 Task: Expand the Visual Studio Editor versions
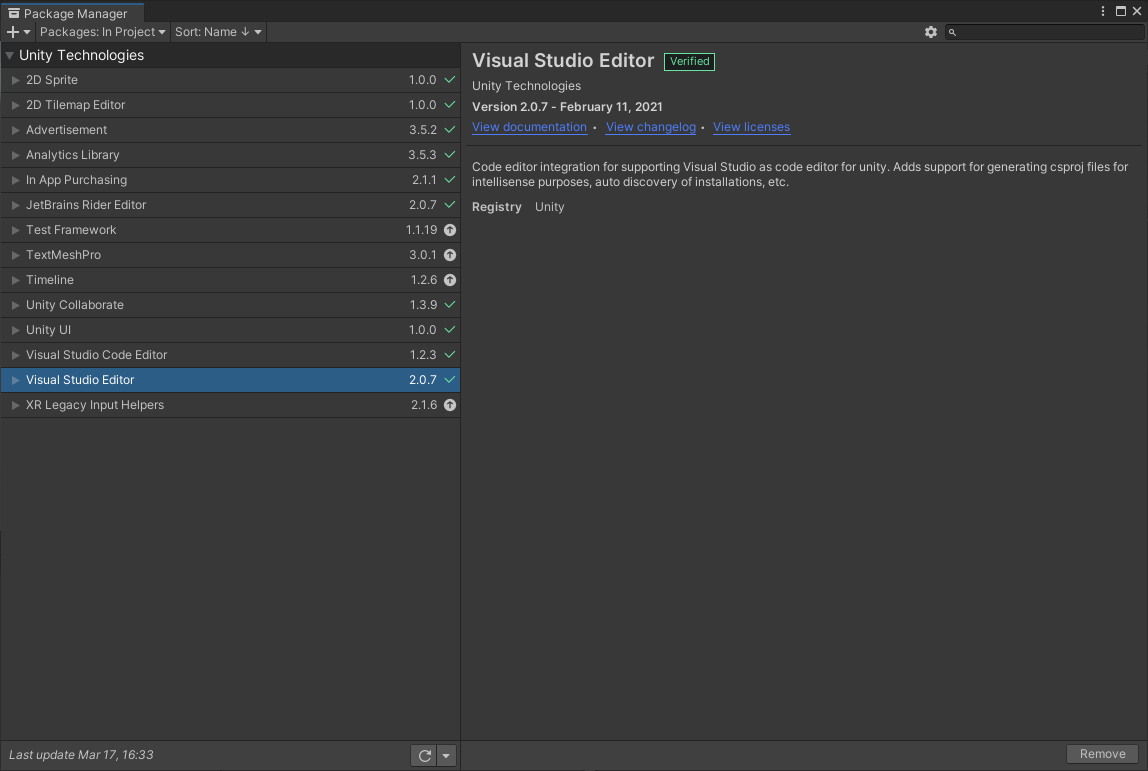[15, 380]
